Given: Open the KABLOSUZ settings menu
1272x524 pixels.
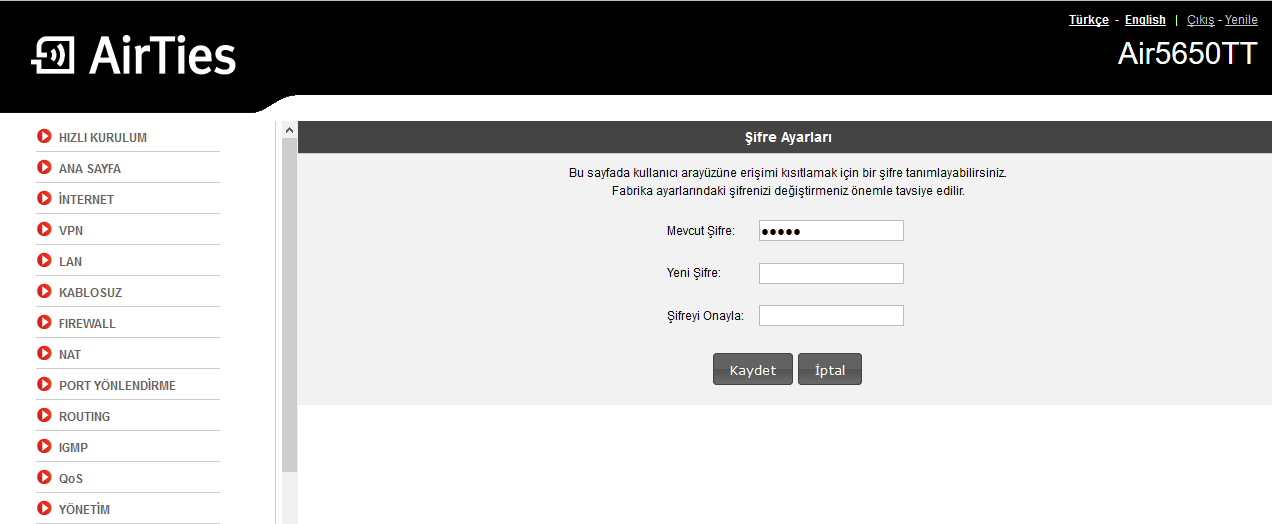Looking at the screenshot, I should coord(91,293).
